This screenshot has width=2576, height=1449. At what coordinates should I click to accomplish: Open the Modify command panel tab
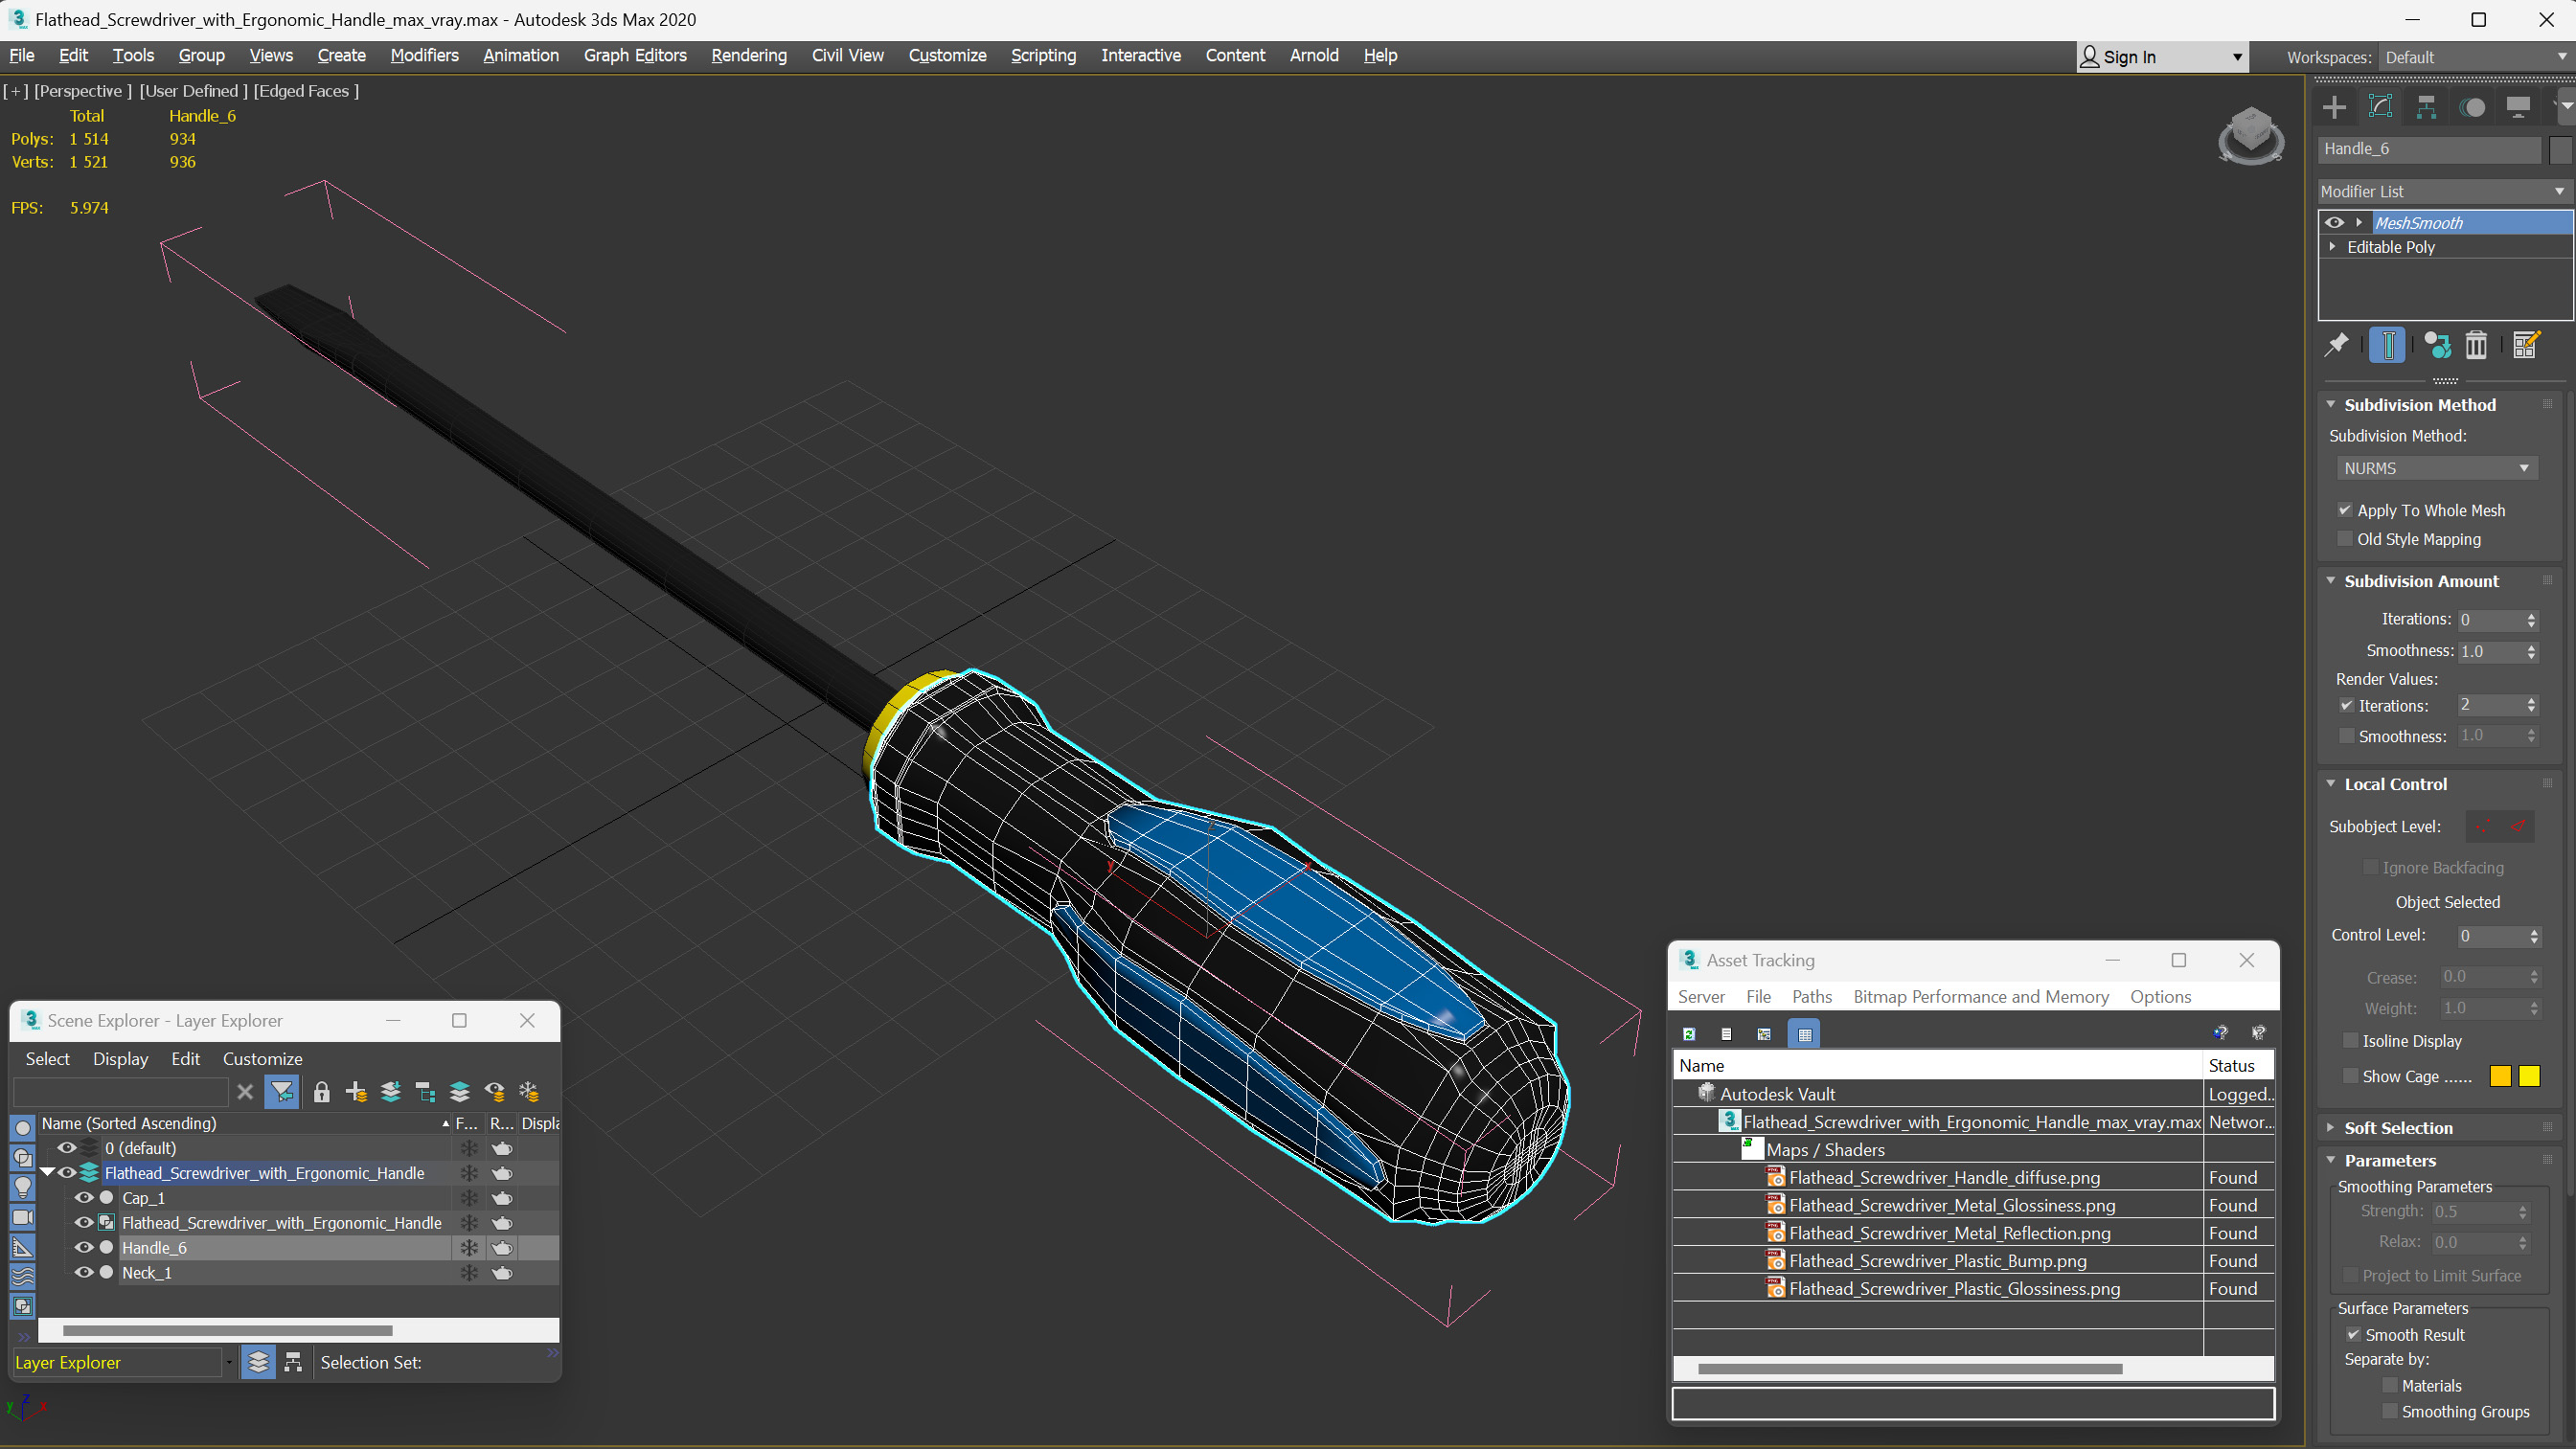[x=2381, y=107]
